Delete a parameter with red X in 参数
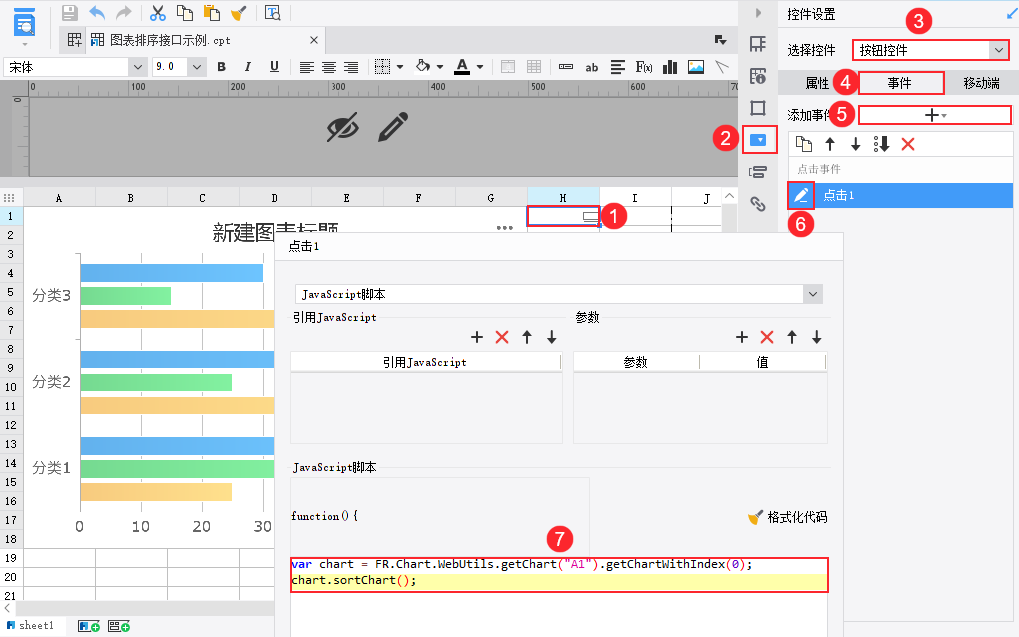1019x637 pixels. point(767,337)
